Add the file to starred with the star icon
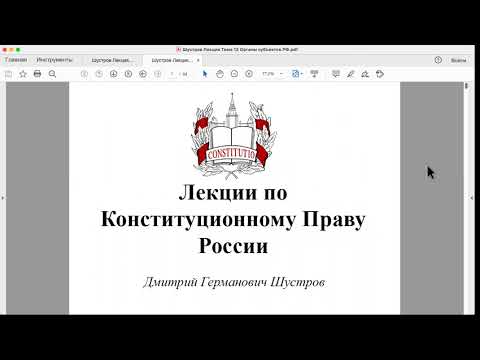 tap(23, 74)
